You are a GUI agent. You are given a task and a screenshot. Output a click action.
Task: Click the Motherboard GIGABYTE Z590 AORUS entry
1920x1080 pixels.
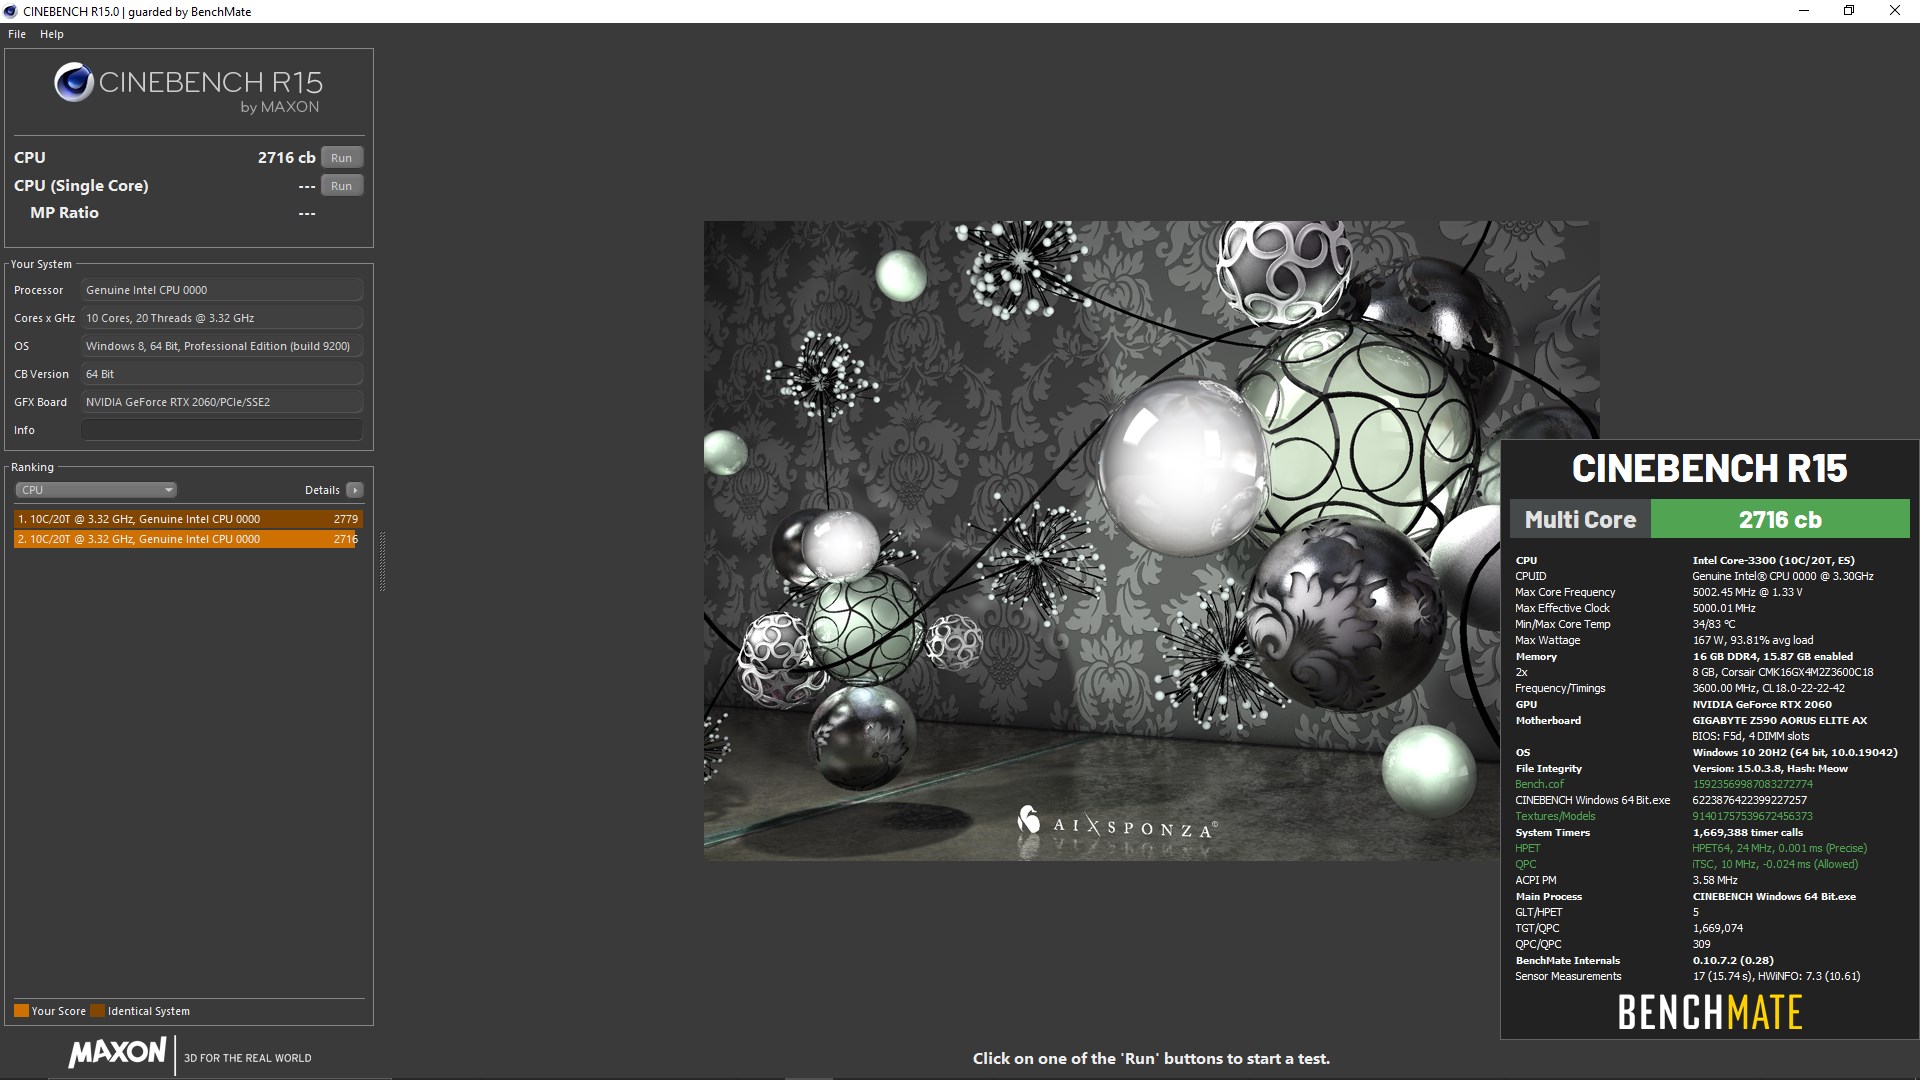(x=1780, y=720)
